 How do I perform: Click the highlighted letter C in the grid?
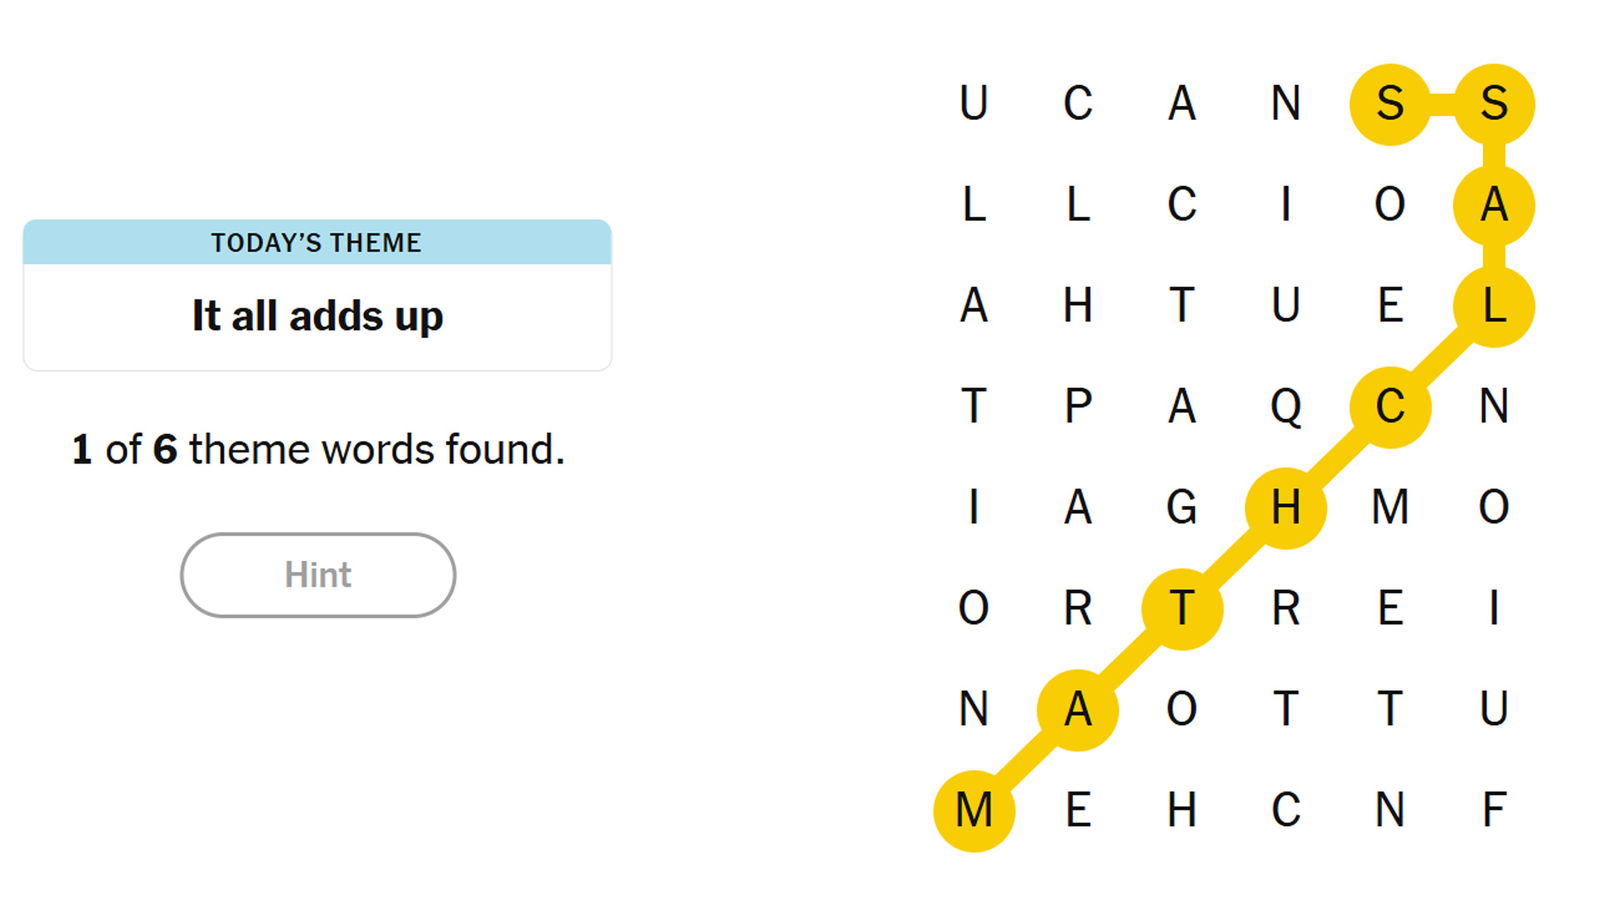1390,406
